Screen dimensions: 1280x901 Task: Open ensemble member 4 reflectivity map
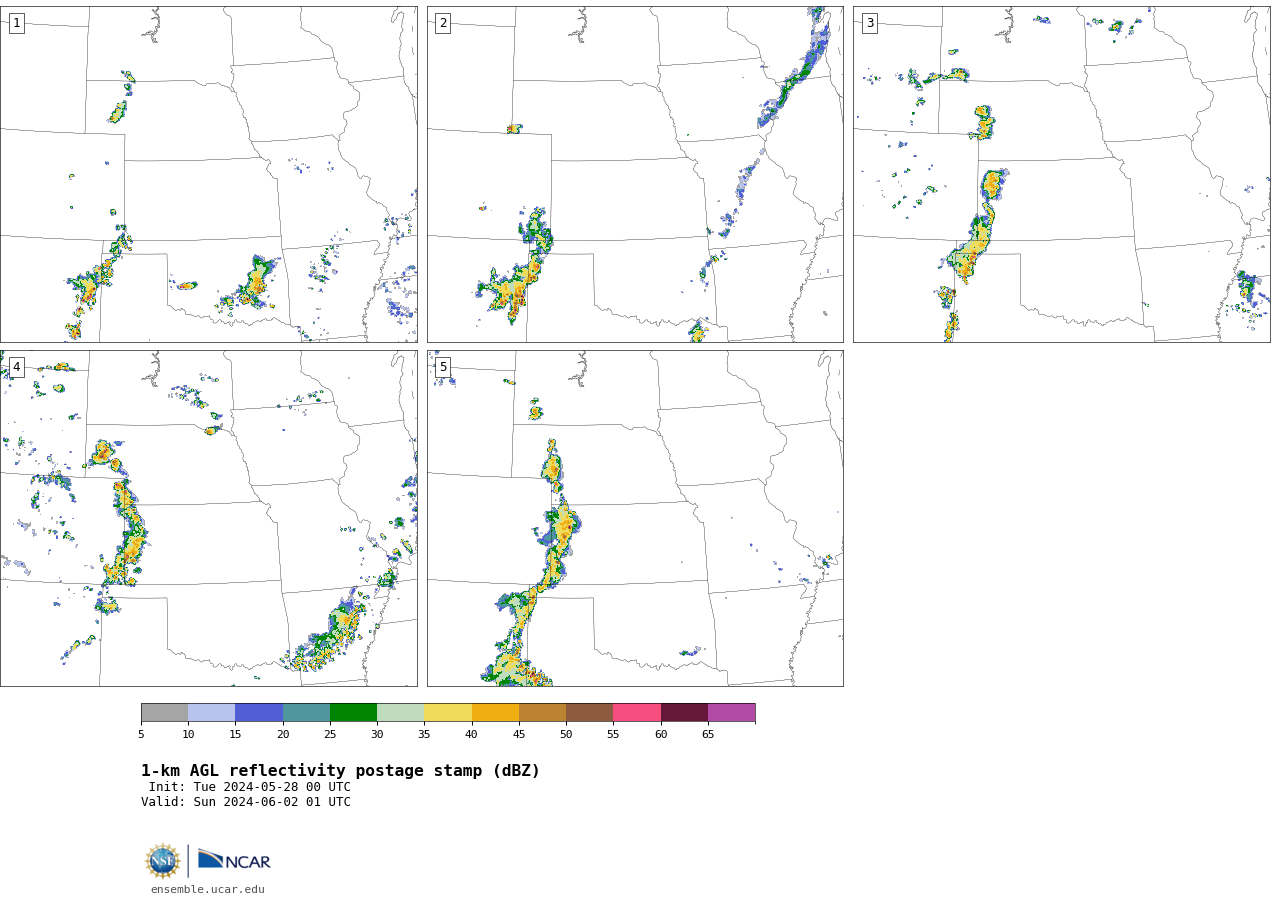click(x=208, y=518)
